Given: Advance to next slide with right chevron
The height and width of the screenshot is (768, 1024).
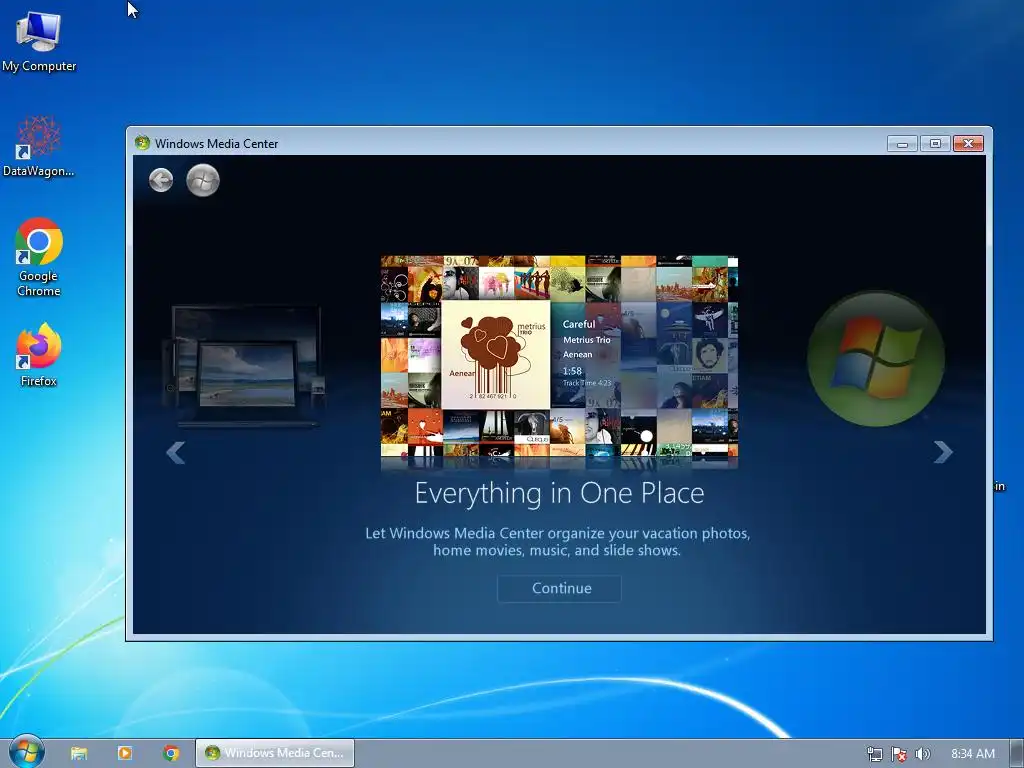Looking at the screenshot, I should [943, 452].
